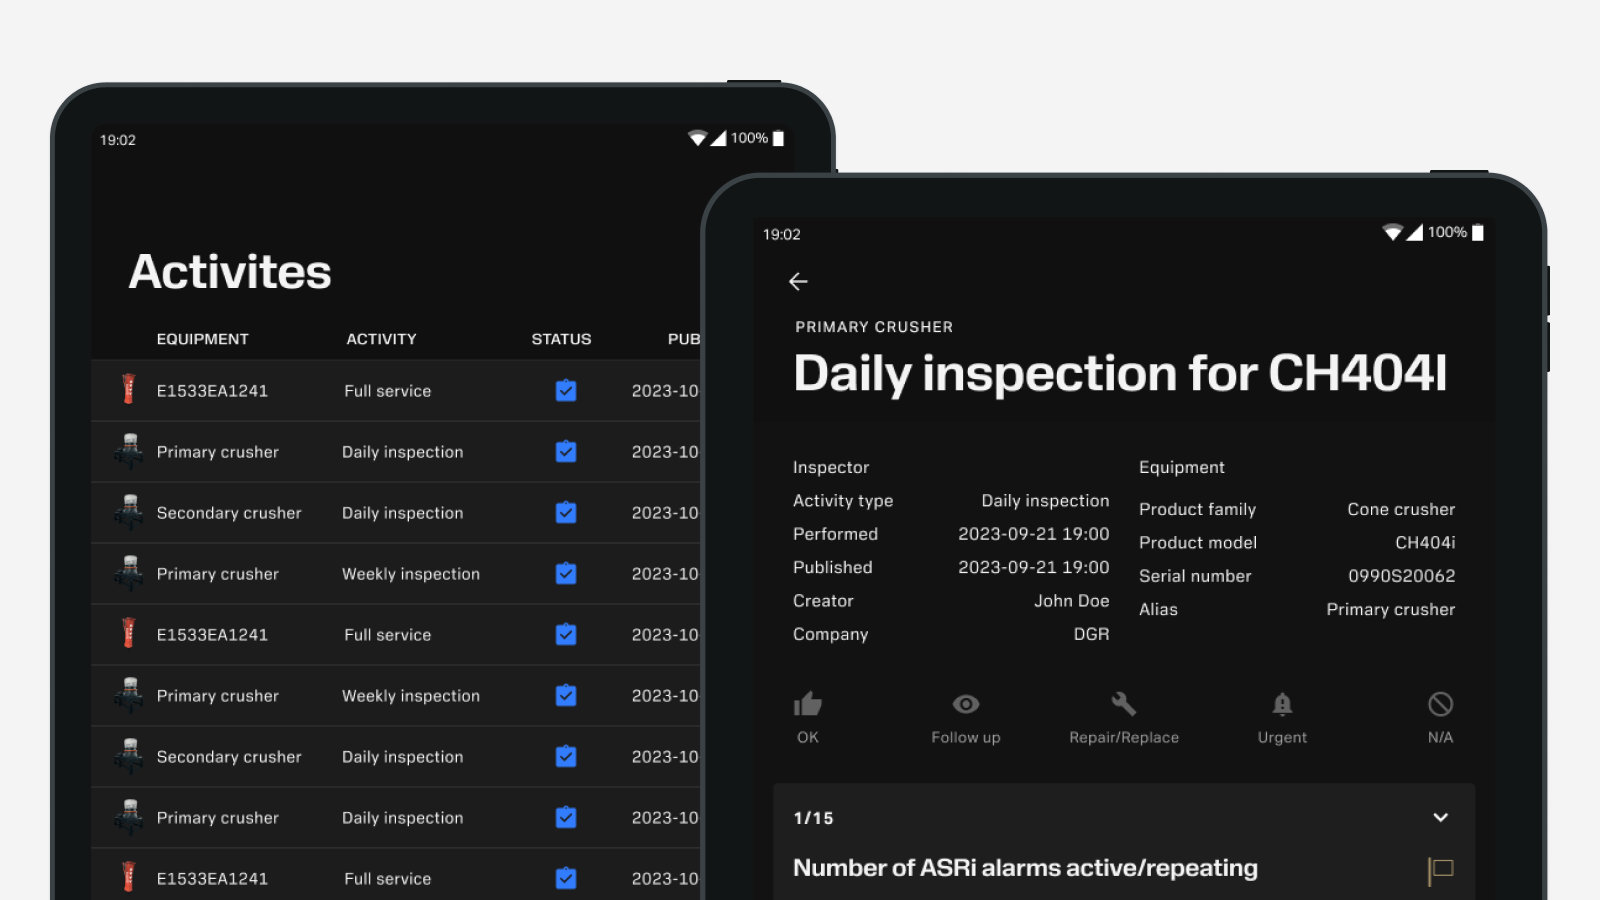Mark as Urgent with bell icon
The image size is (1600, 900).
click(x=1282, y=705)
